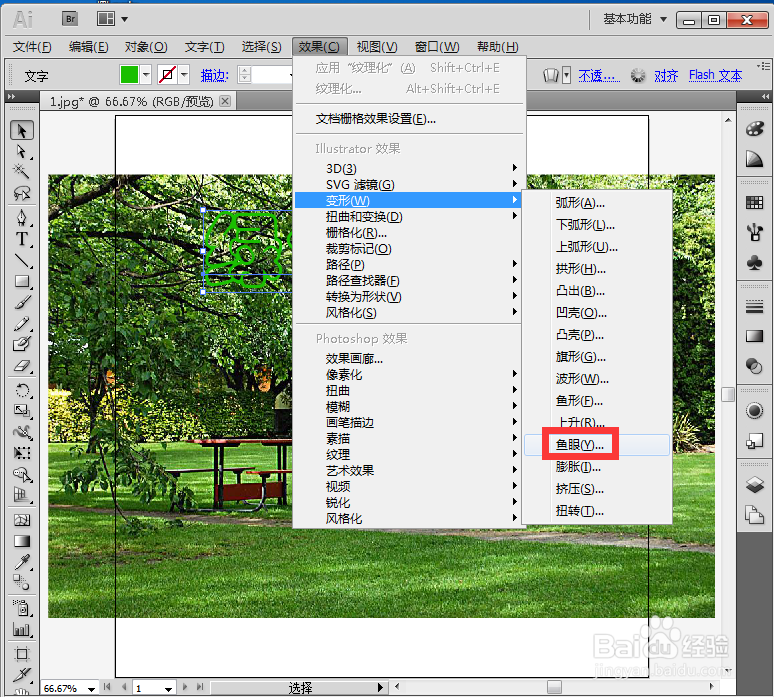This screenshot has width=774, height=697.
Task: Open the zoom level 66.67% dropdown
Action: (x=91, y=688)
